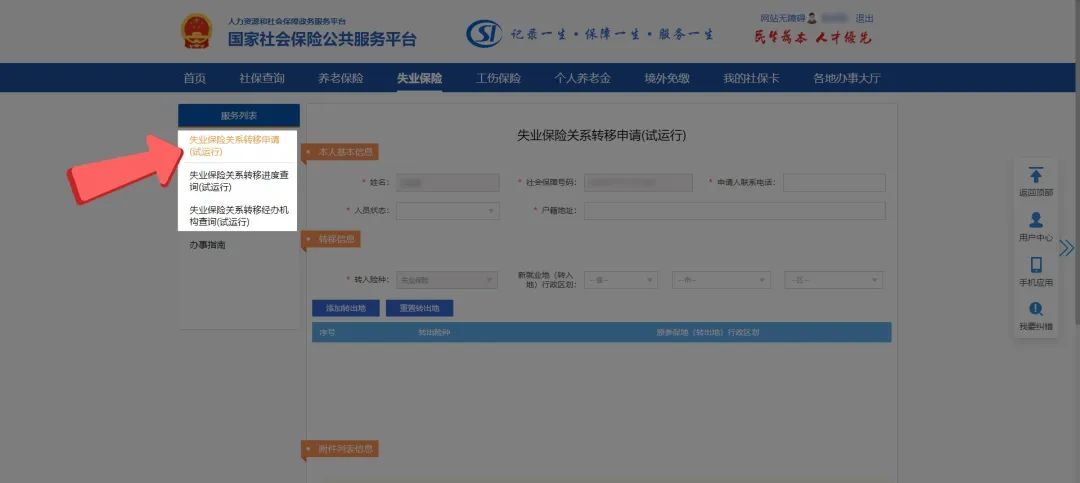Open 用户中心 person icon
1080x483 pixels.
point(1035,220)
